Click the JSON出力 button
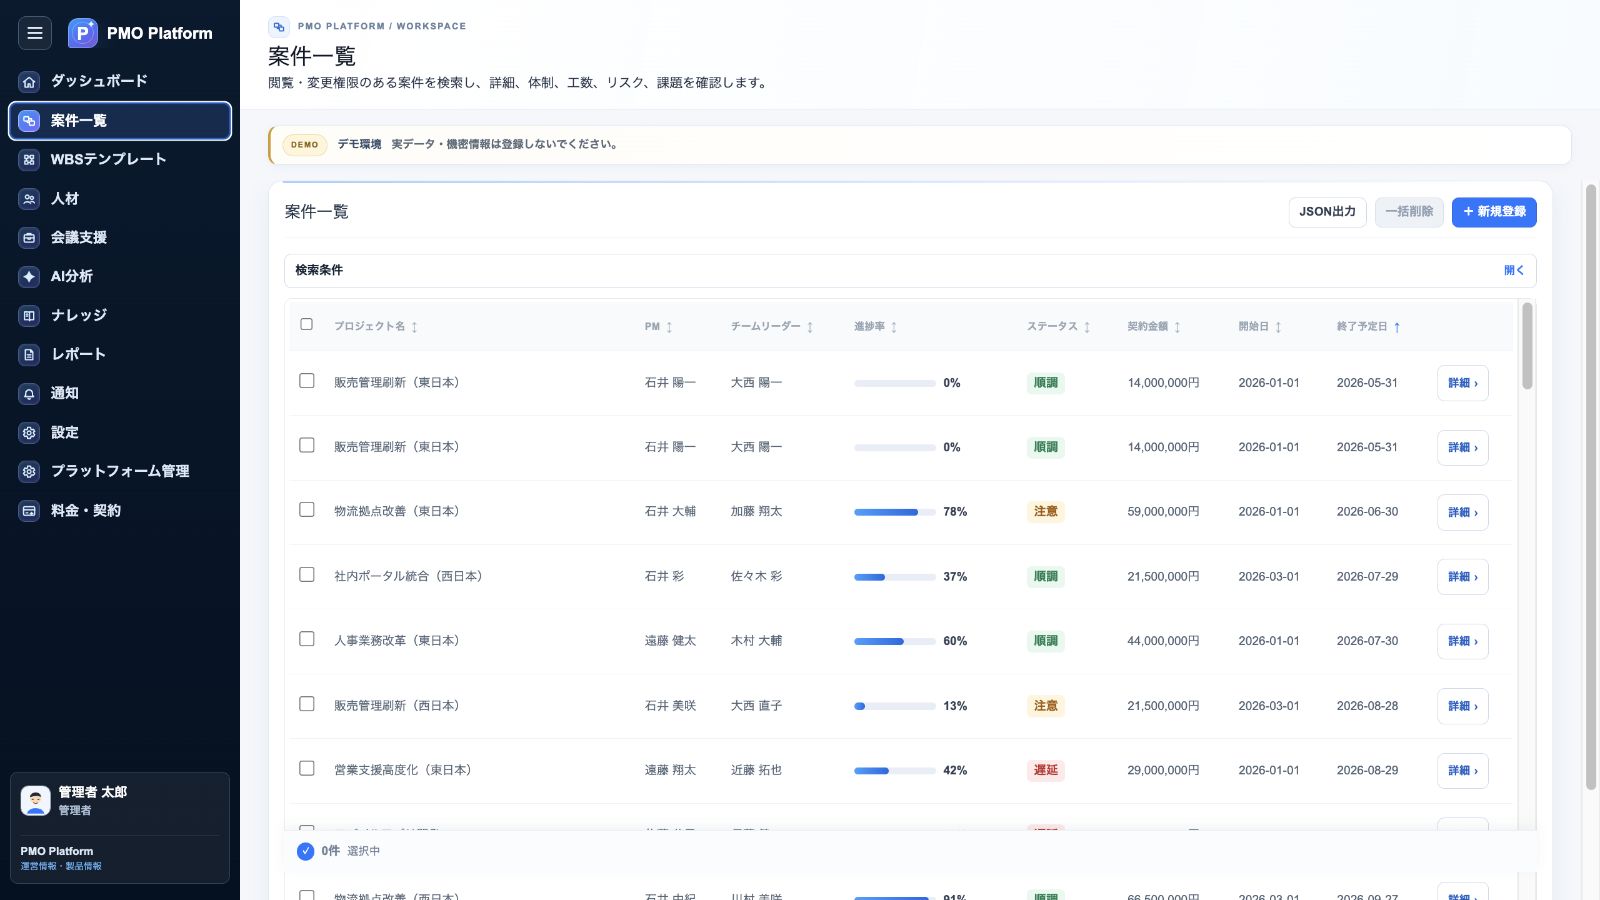Screen dimensions: 1600x900 [1327, 212]
